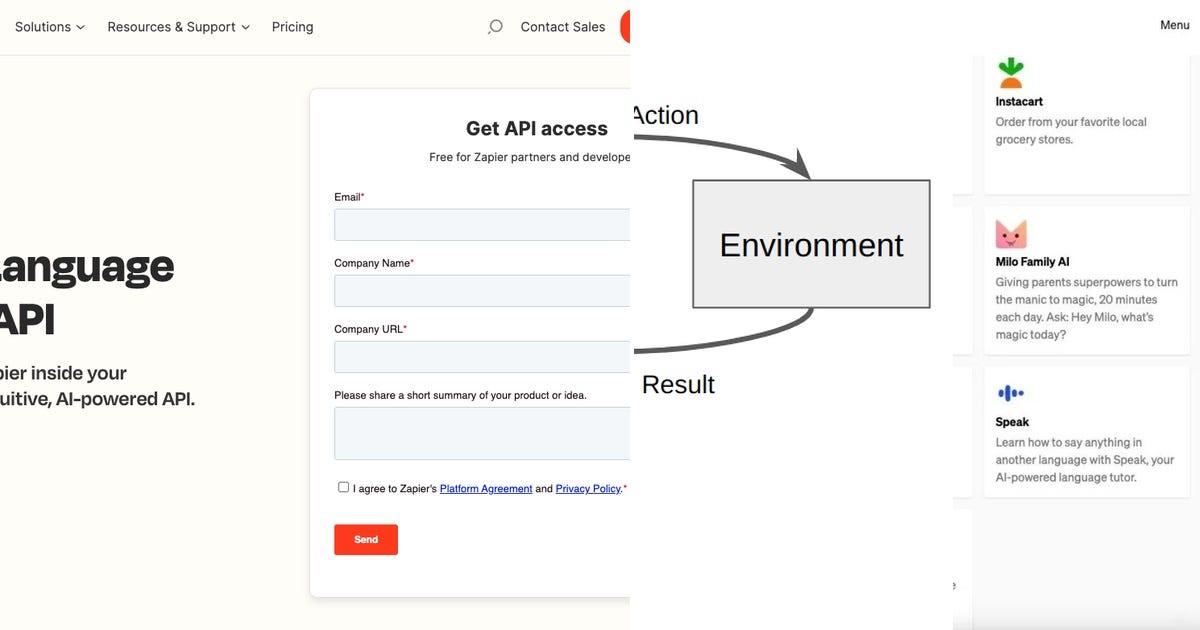Click the Company URL field
This screenshot has width=1200, height=630.
[x=480, y=356]
